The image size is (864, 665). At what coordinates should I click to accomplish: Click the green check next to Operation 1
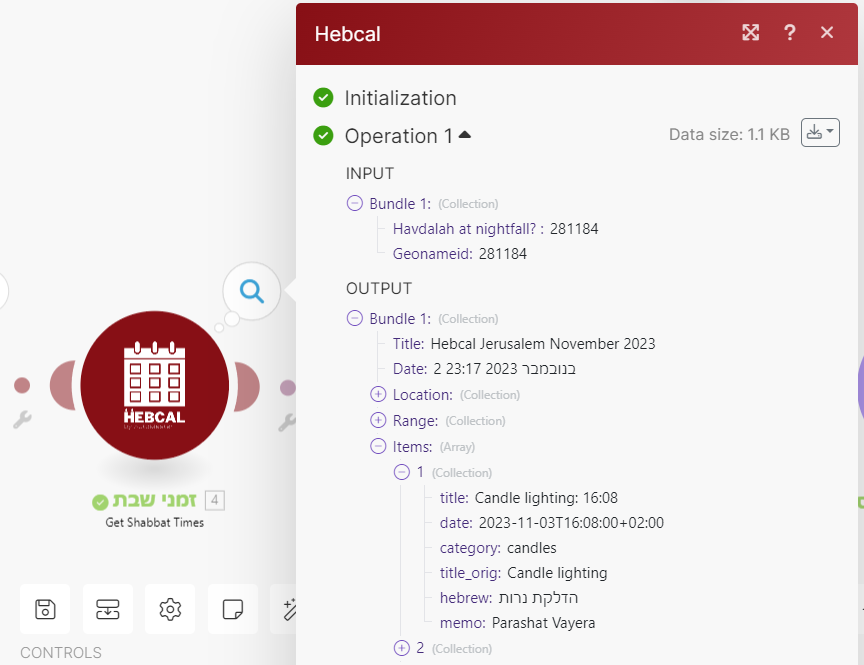click(x=323, y=135)
